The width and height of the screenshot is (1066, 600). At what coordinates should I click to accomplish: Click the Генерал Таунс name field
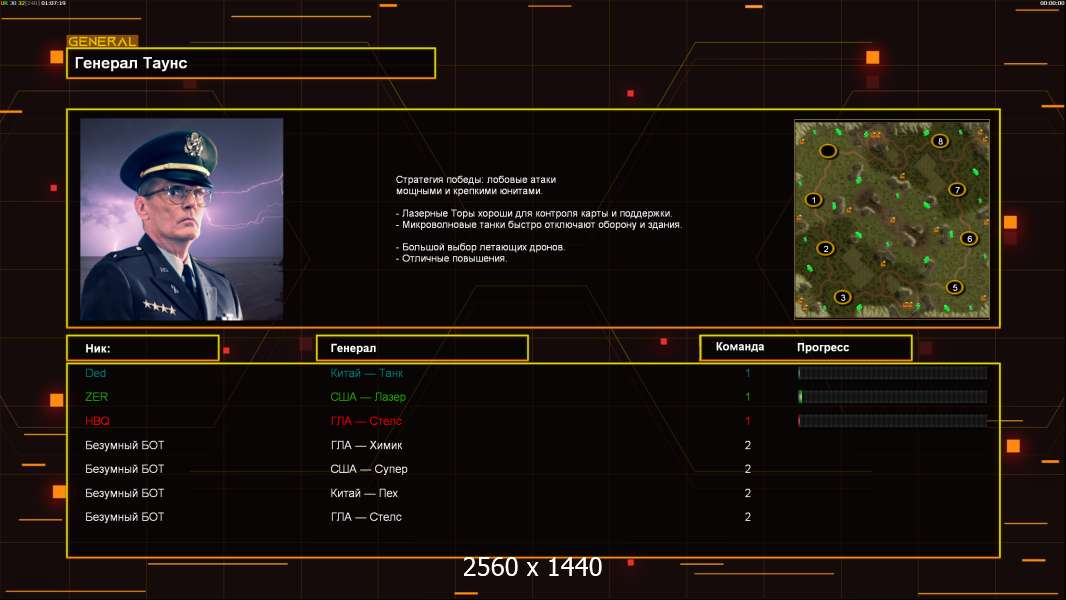point(251,63)
